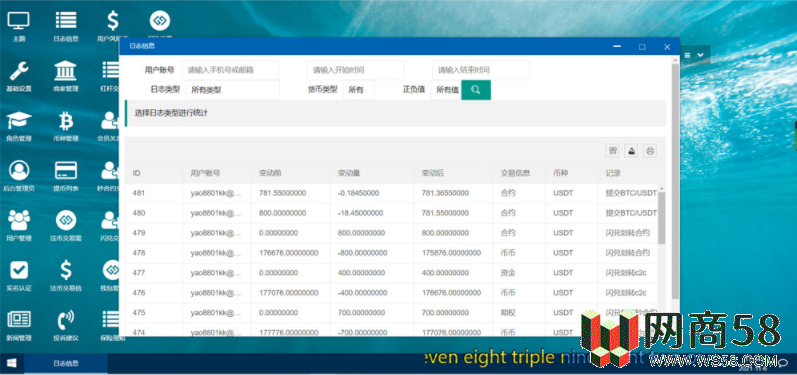Click value -400.00000000 in row 476
The image size is (797, 375).
[362, 293]
